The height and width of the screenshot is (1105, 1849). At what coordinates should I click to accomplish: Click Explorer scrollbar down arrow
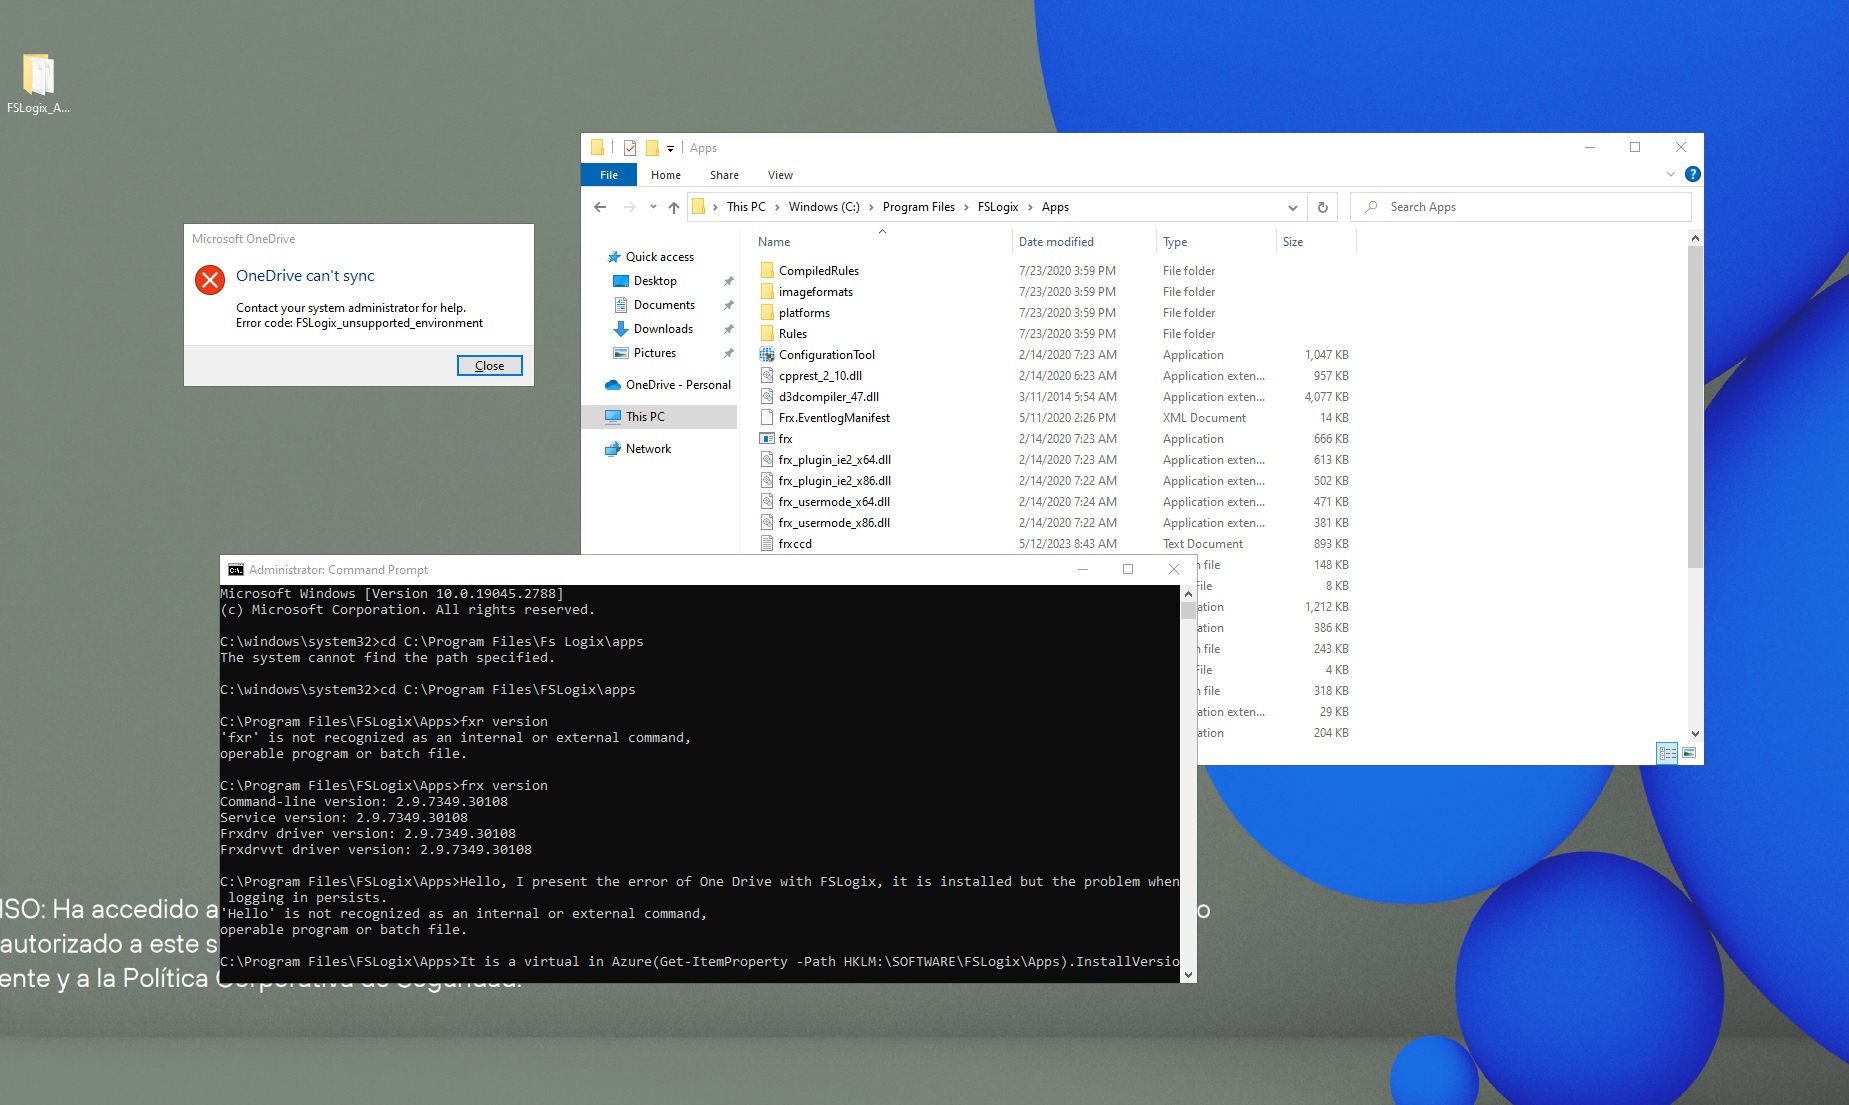pyautogui.click(x=1694, y=734)
